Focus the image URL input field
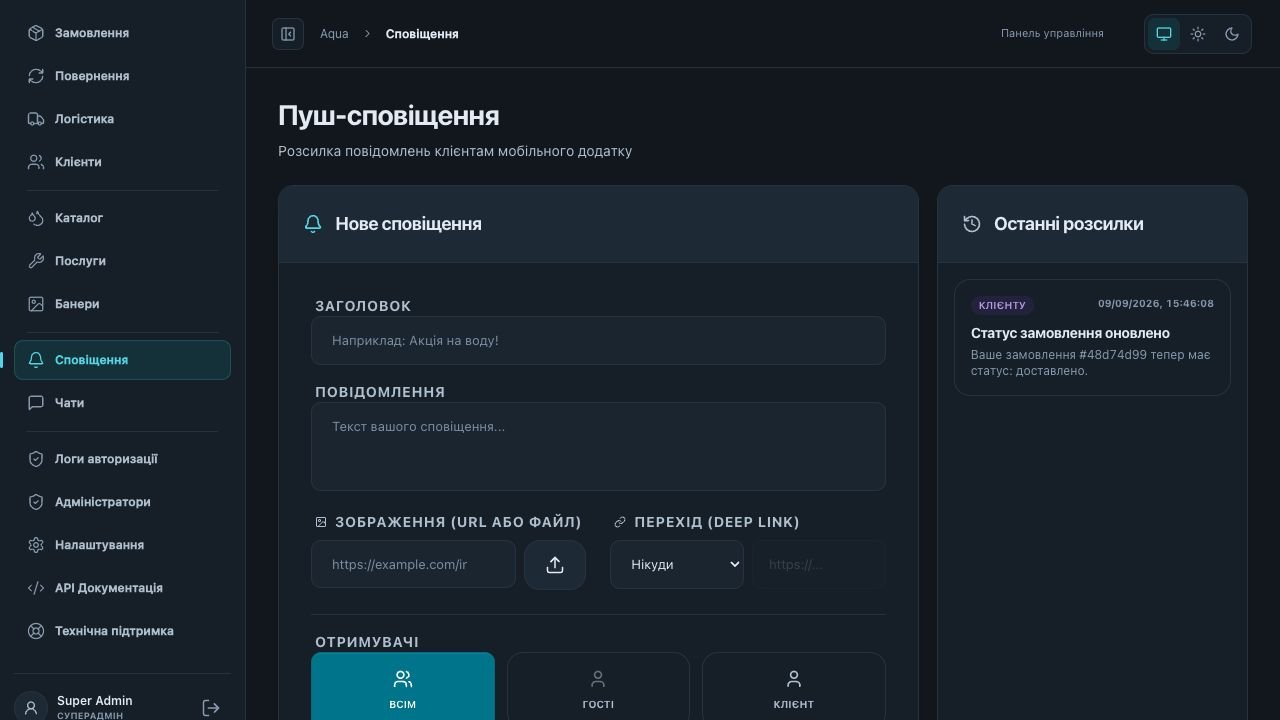Image resolution: width=1280 pixels, height=720 pixels. click(413, 565)
